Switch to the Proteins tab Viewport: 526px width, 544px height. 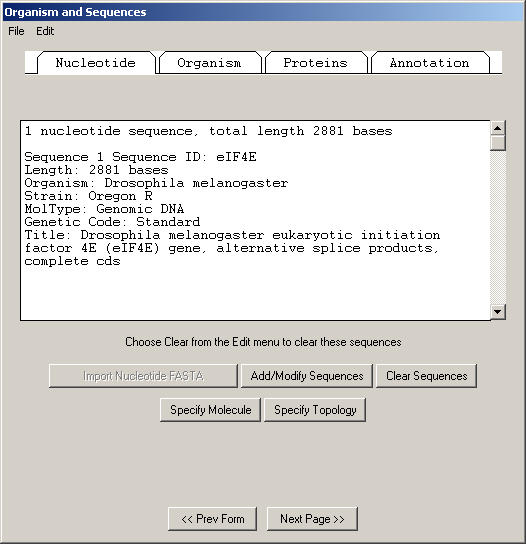click(x=315, y=63)
